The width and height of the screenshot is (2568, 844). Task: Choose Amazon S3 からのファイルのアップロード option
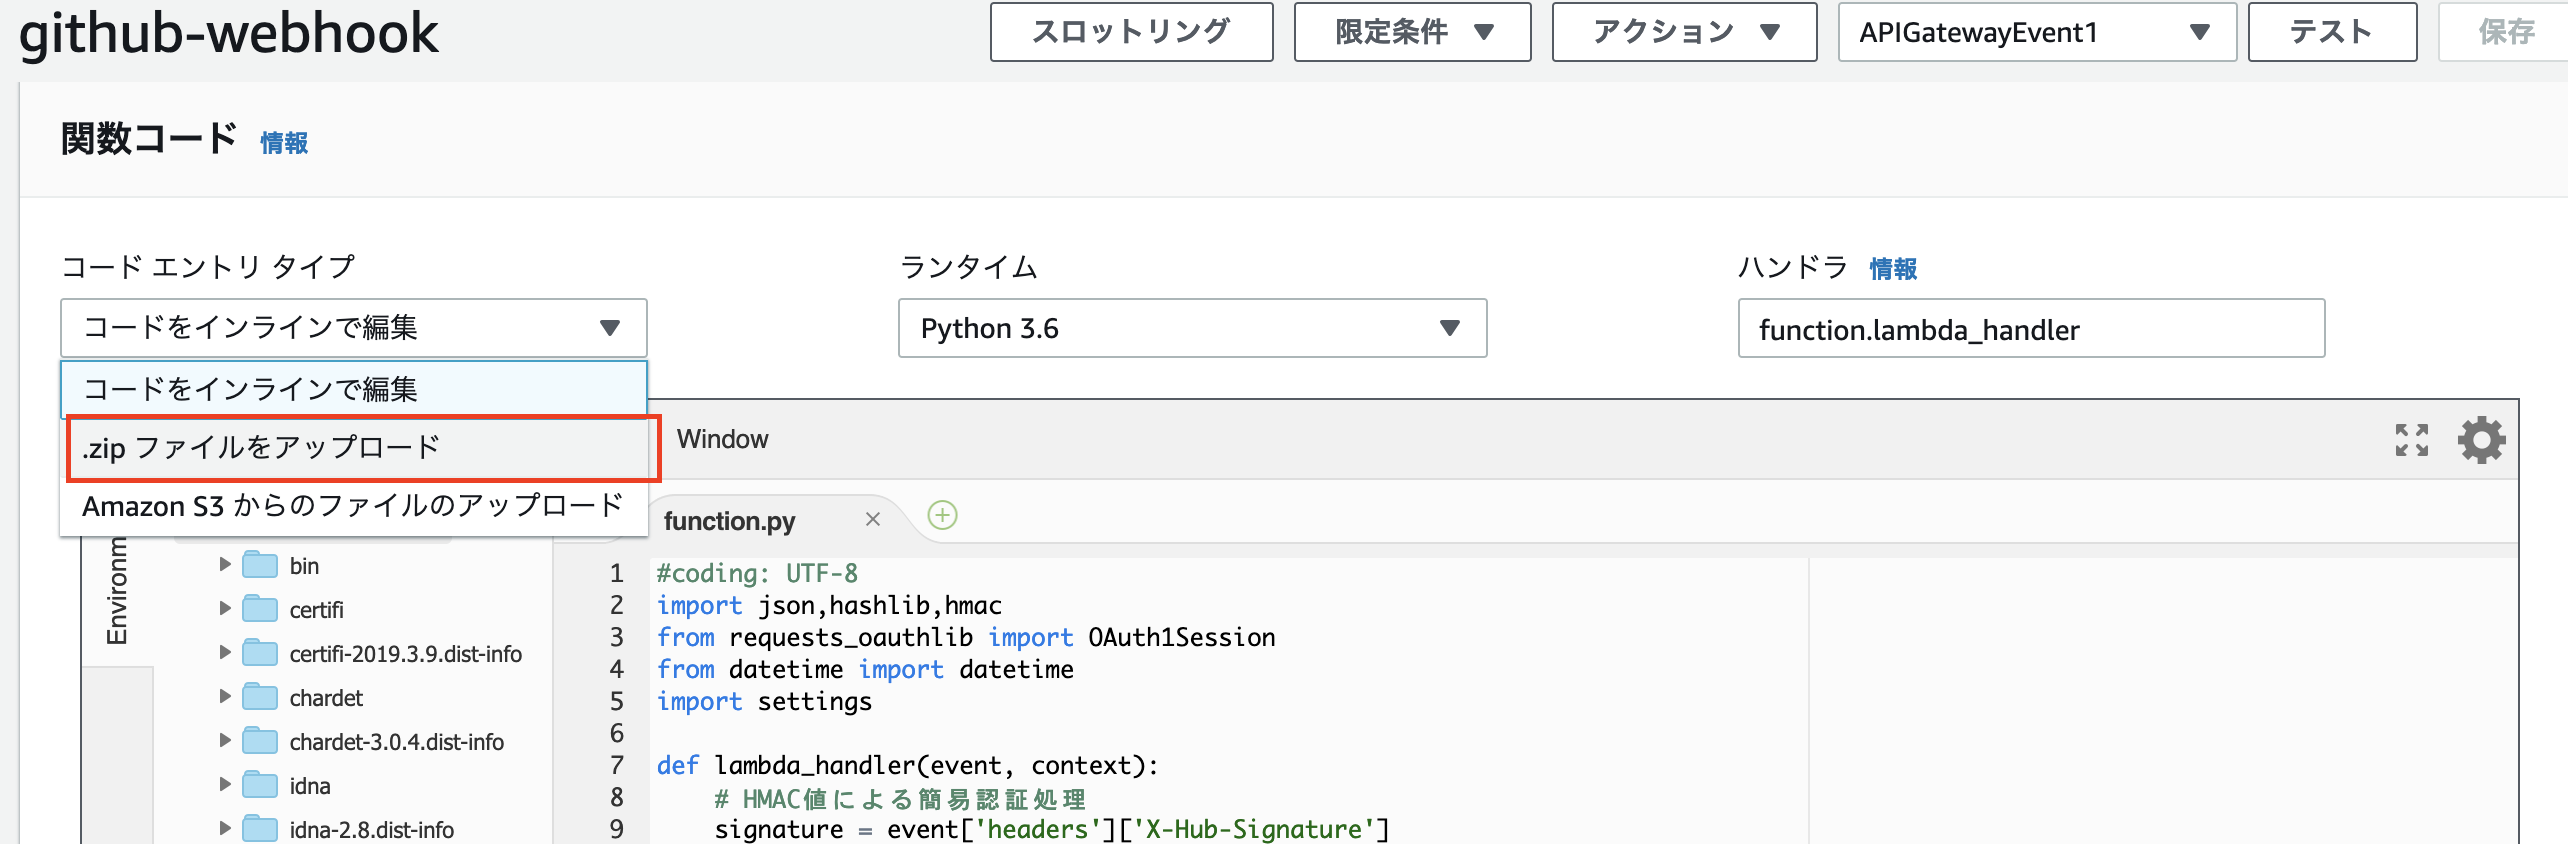pyautogui.click(x=354, y=506)
